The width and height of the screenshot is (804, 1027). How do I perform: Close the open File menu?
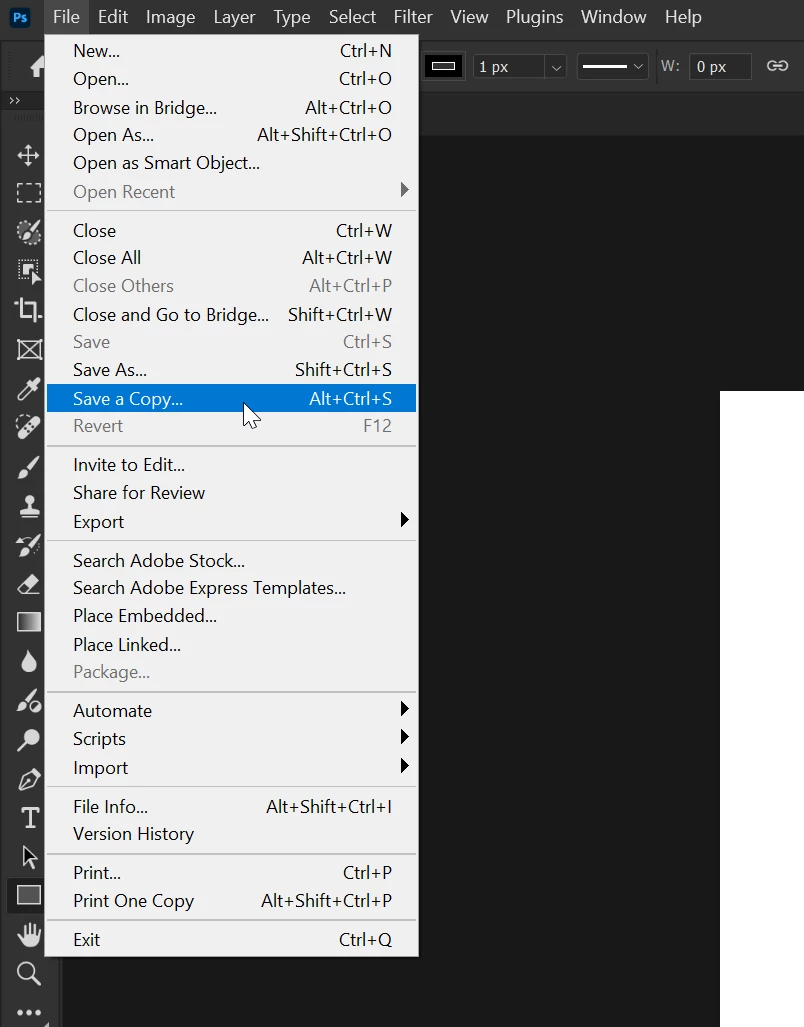(66, 17)
